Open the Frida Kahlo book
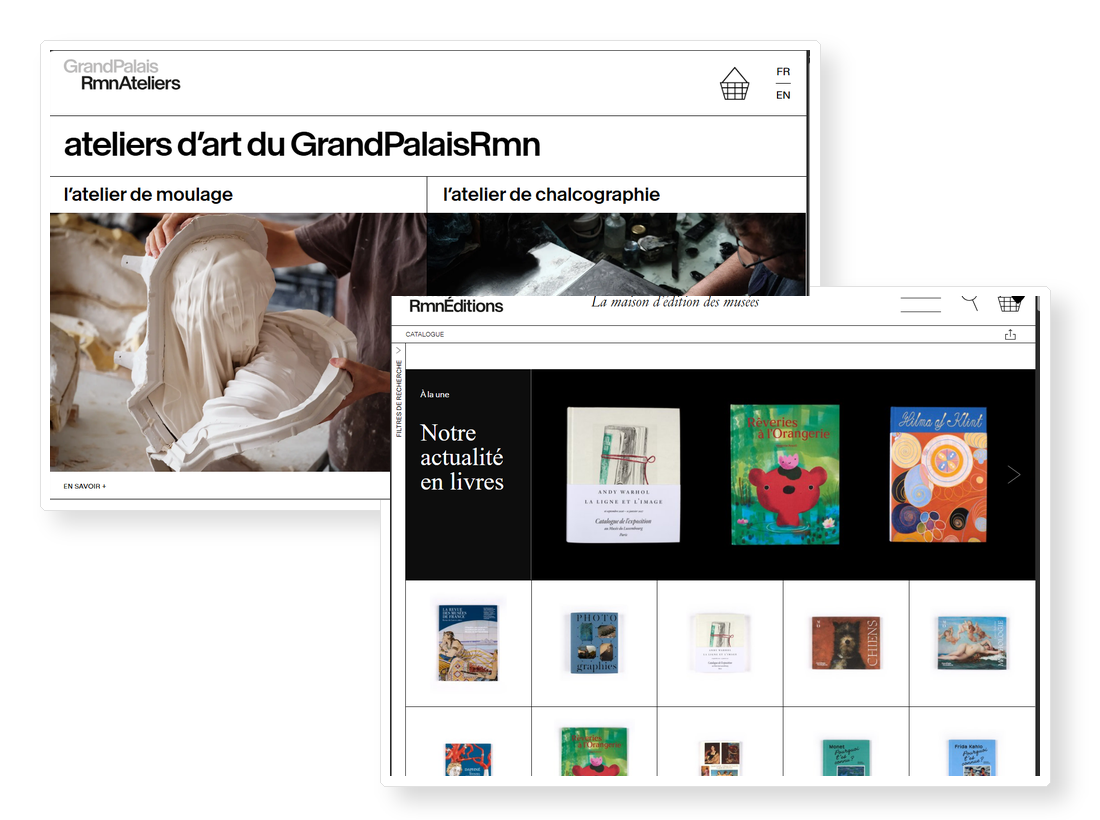 972,758
